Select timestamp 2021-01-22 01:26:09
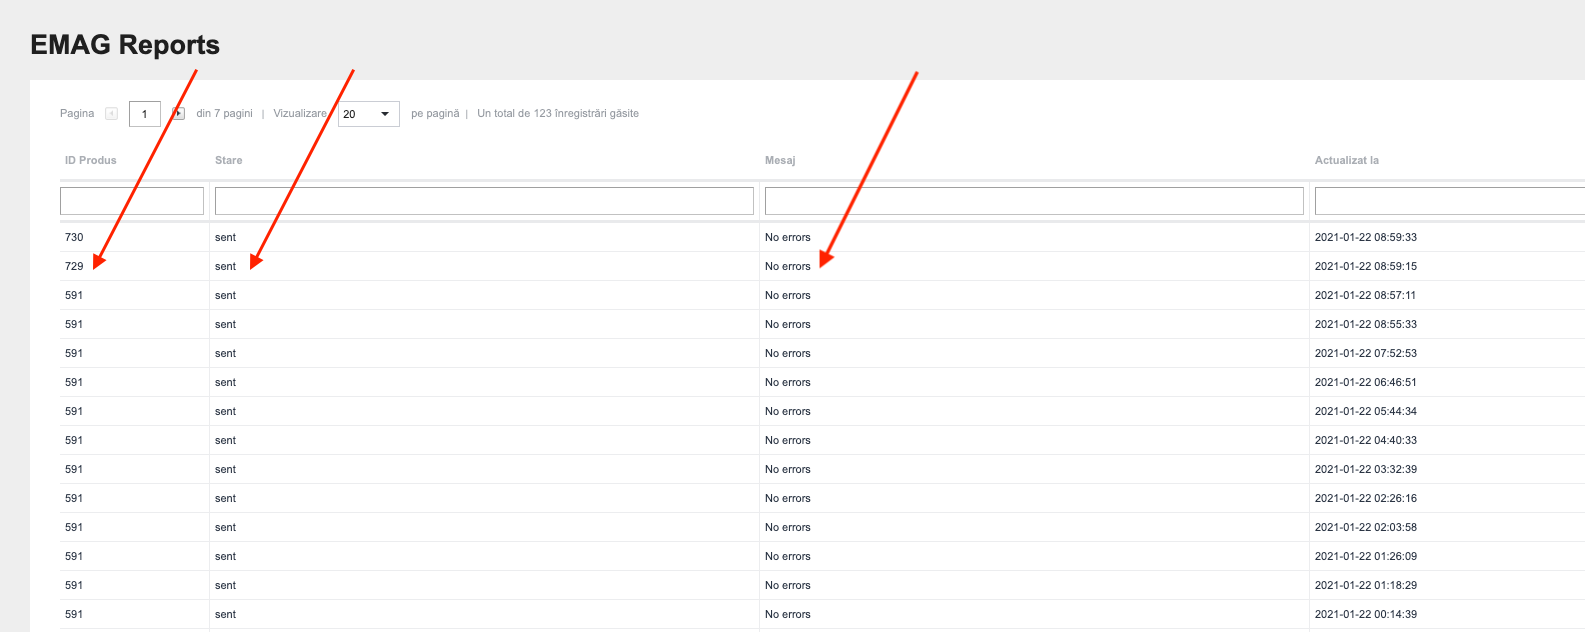This screenshot has width=1585, height=632. 1366,556
